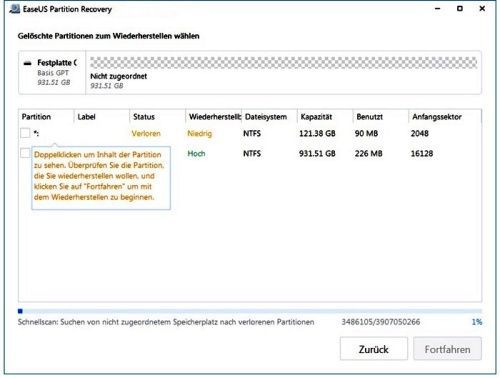
Task: Collapse the Festplatte disk entry
Action: pos(27,63)
